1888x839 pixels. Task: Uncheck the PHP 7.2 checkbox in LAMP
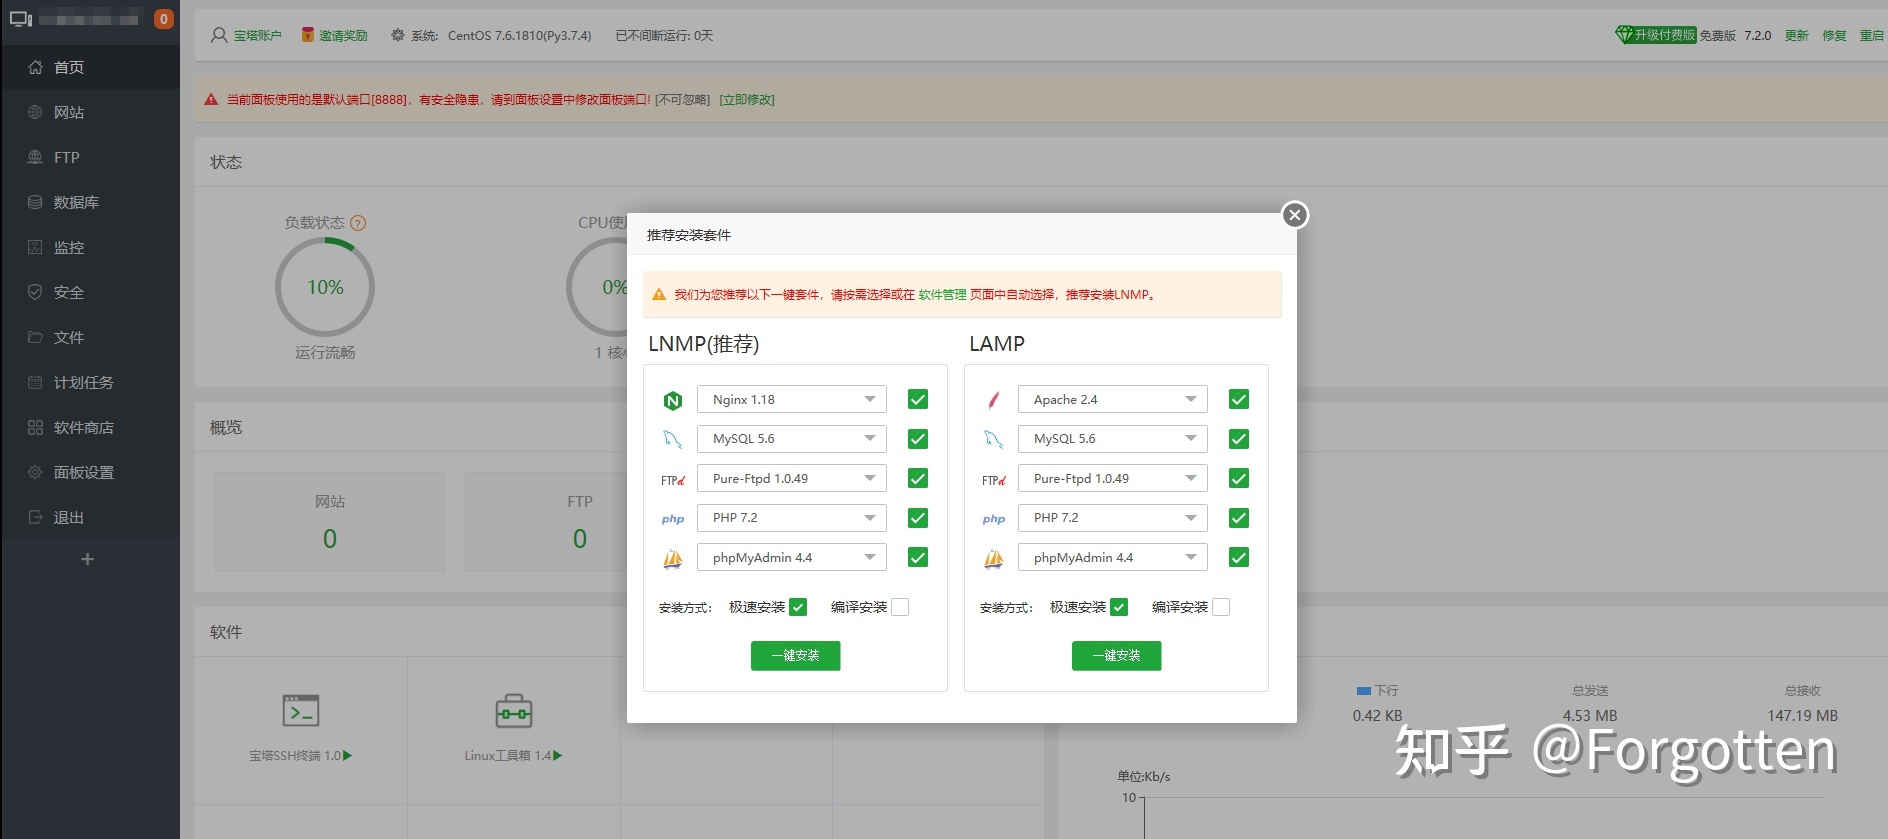[x=1239, y=518]
